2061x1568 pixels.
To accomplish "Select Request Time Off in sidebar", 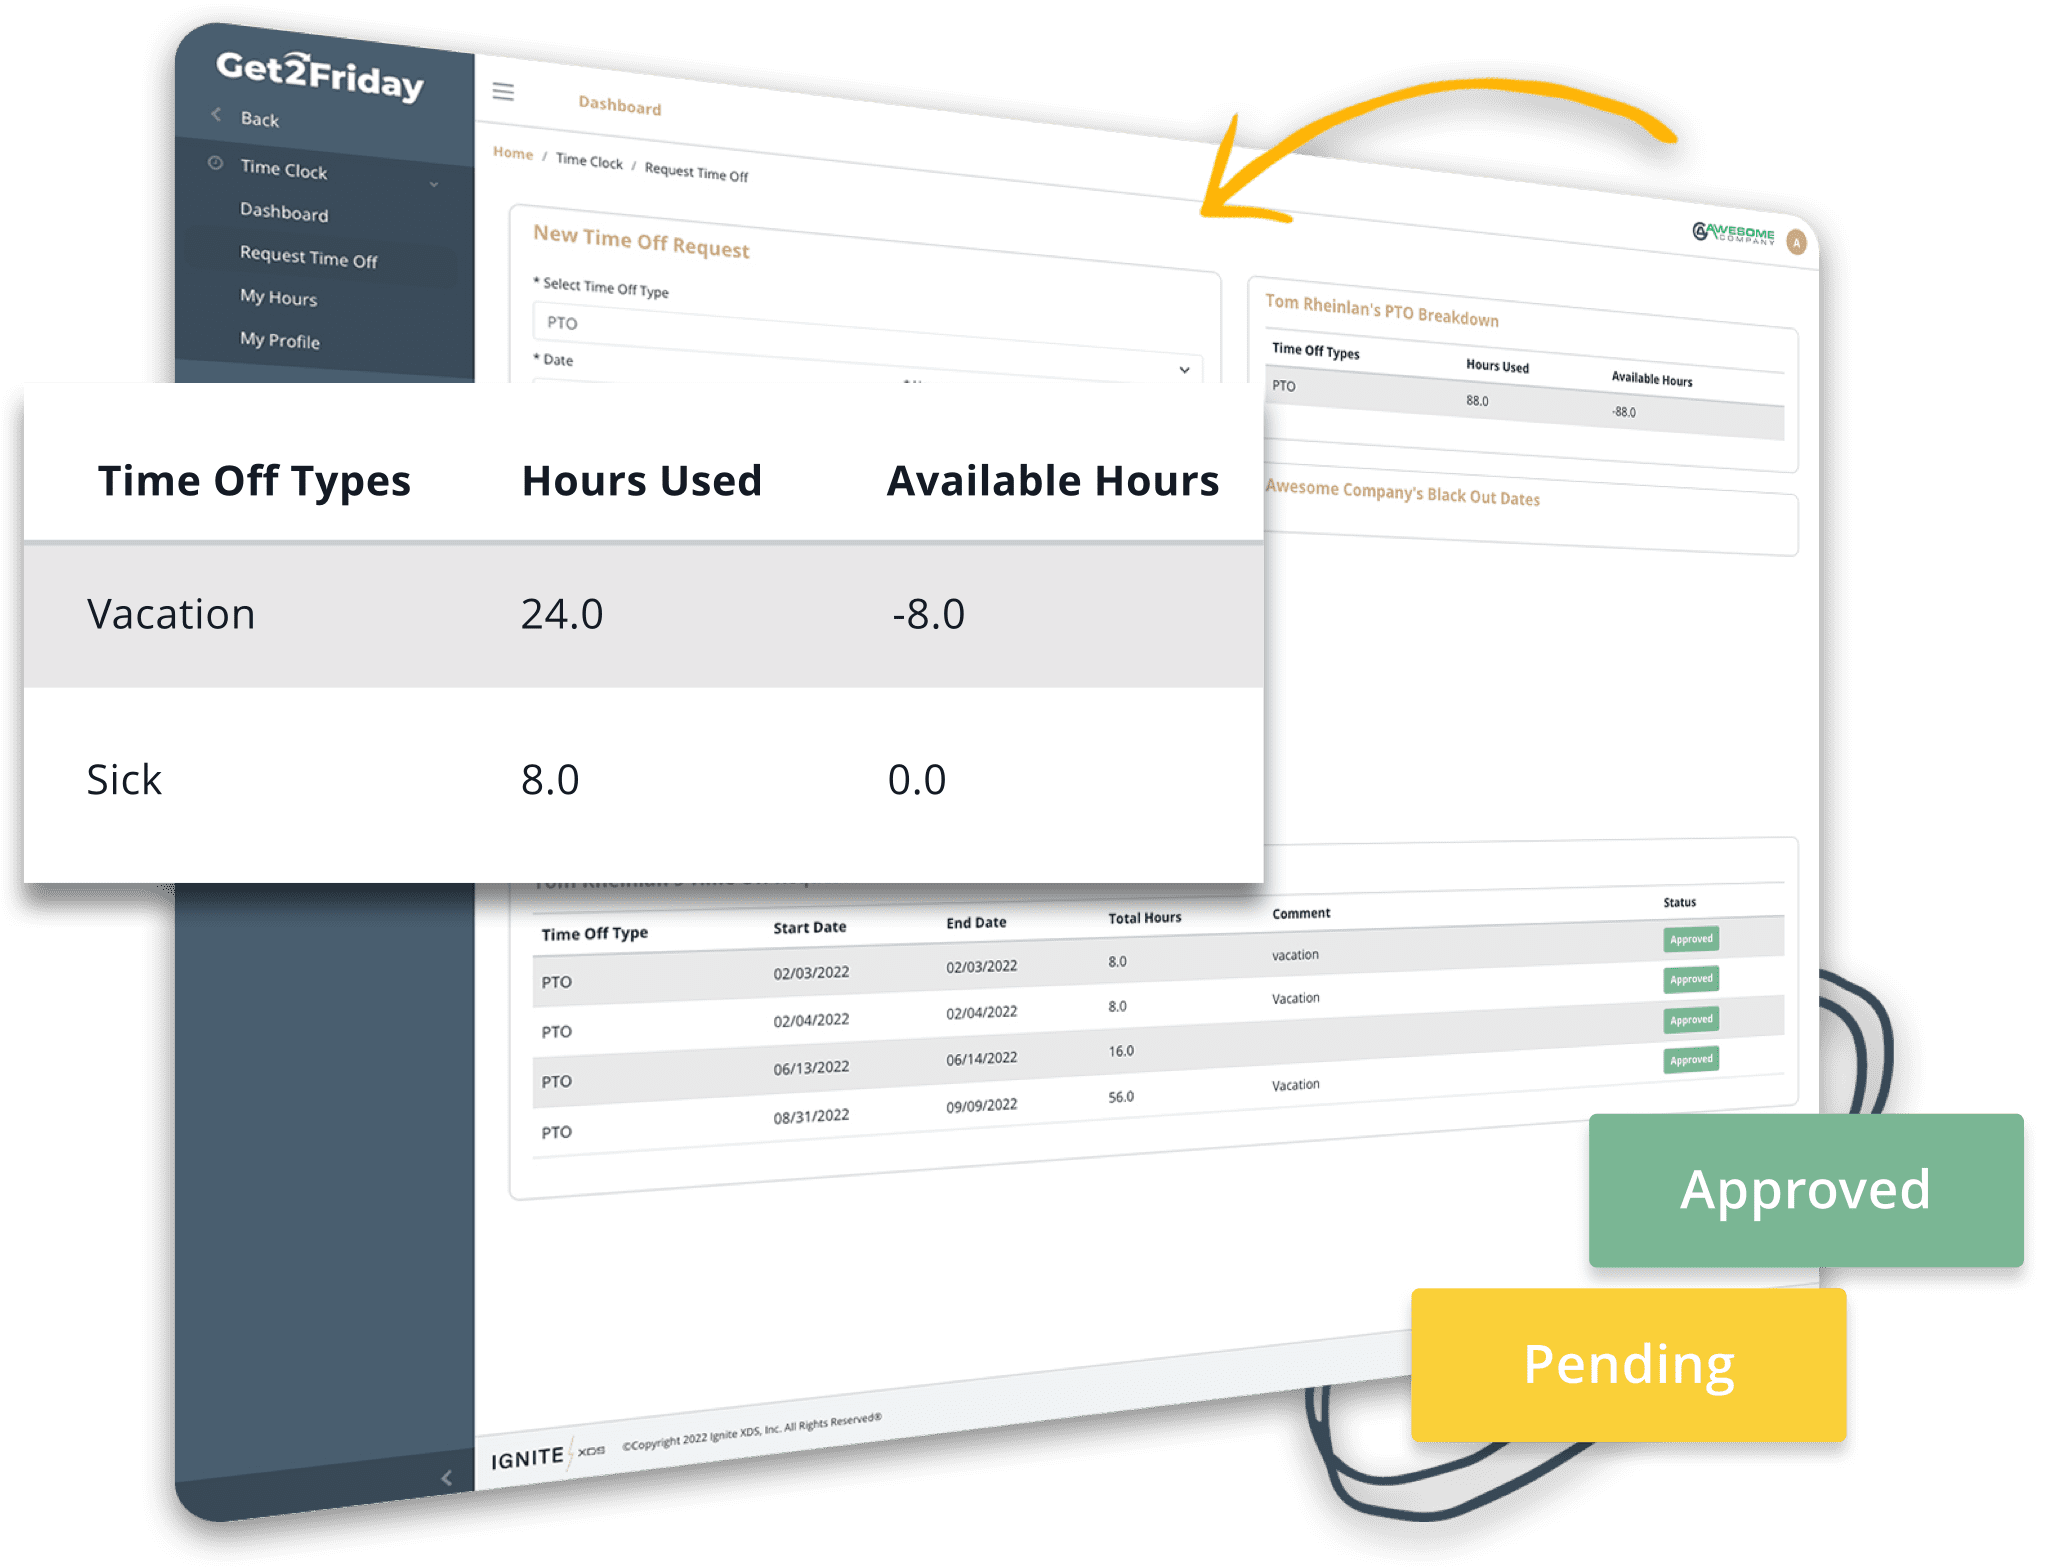I will (308, 257).
